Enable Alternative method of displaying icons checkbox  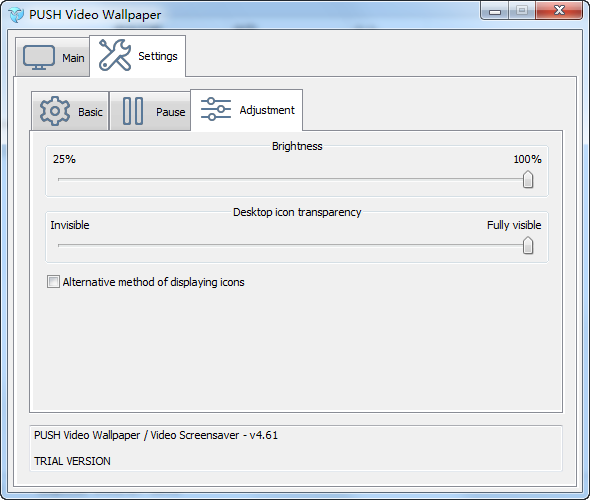(53, 281)
